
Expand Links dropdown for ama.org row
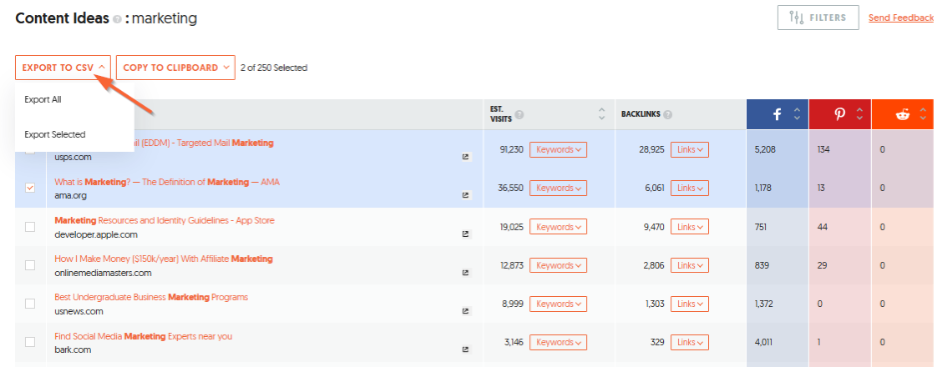click(x=689, y=188)
